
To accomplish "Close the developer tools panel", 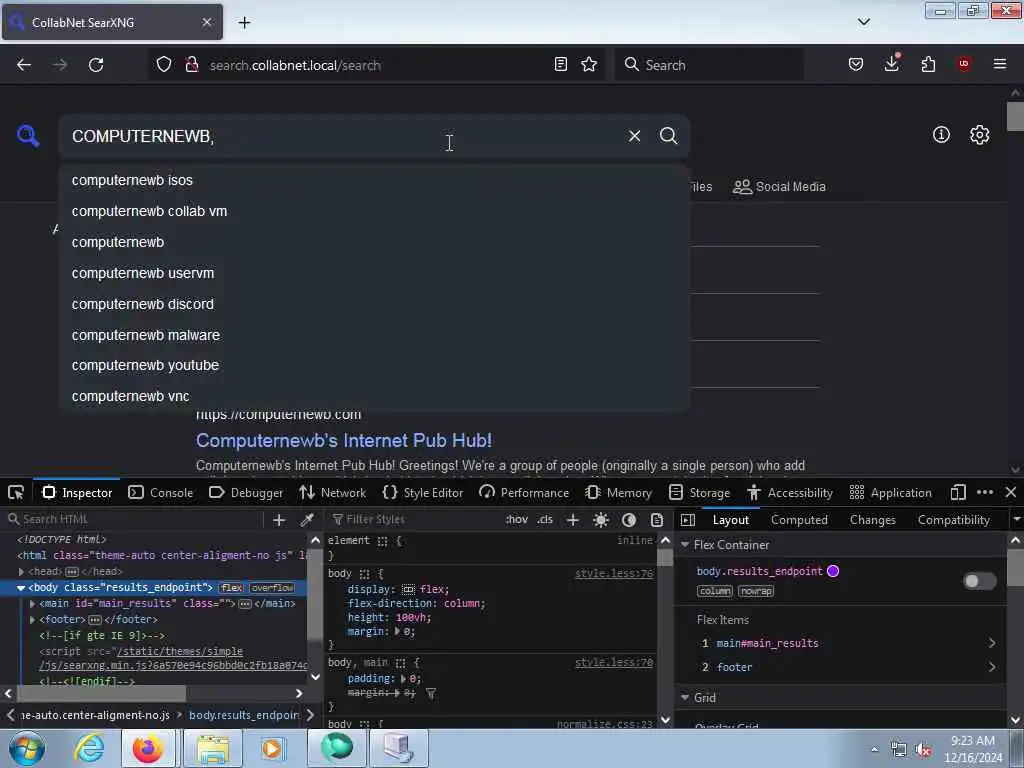I will click(x=1011, y=492).
